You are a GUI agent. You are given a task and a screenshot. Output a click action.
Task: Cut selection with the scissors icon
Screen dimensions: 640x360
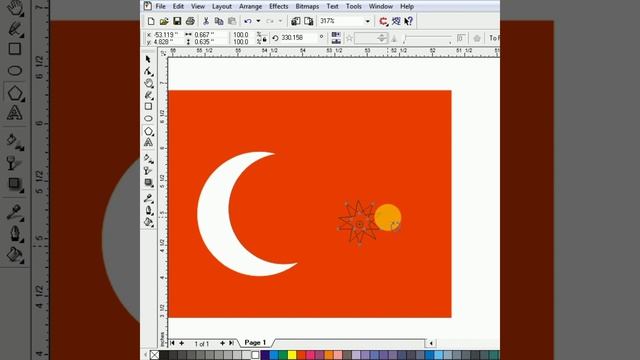206,21
